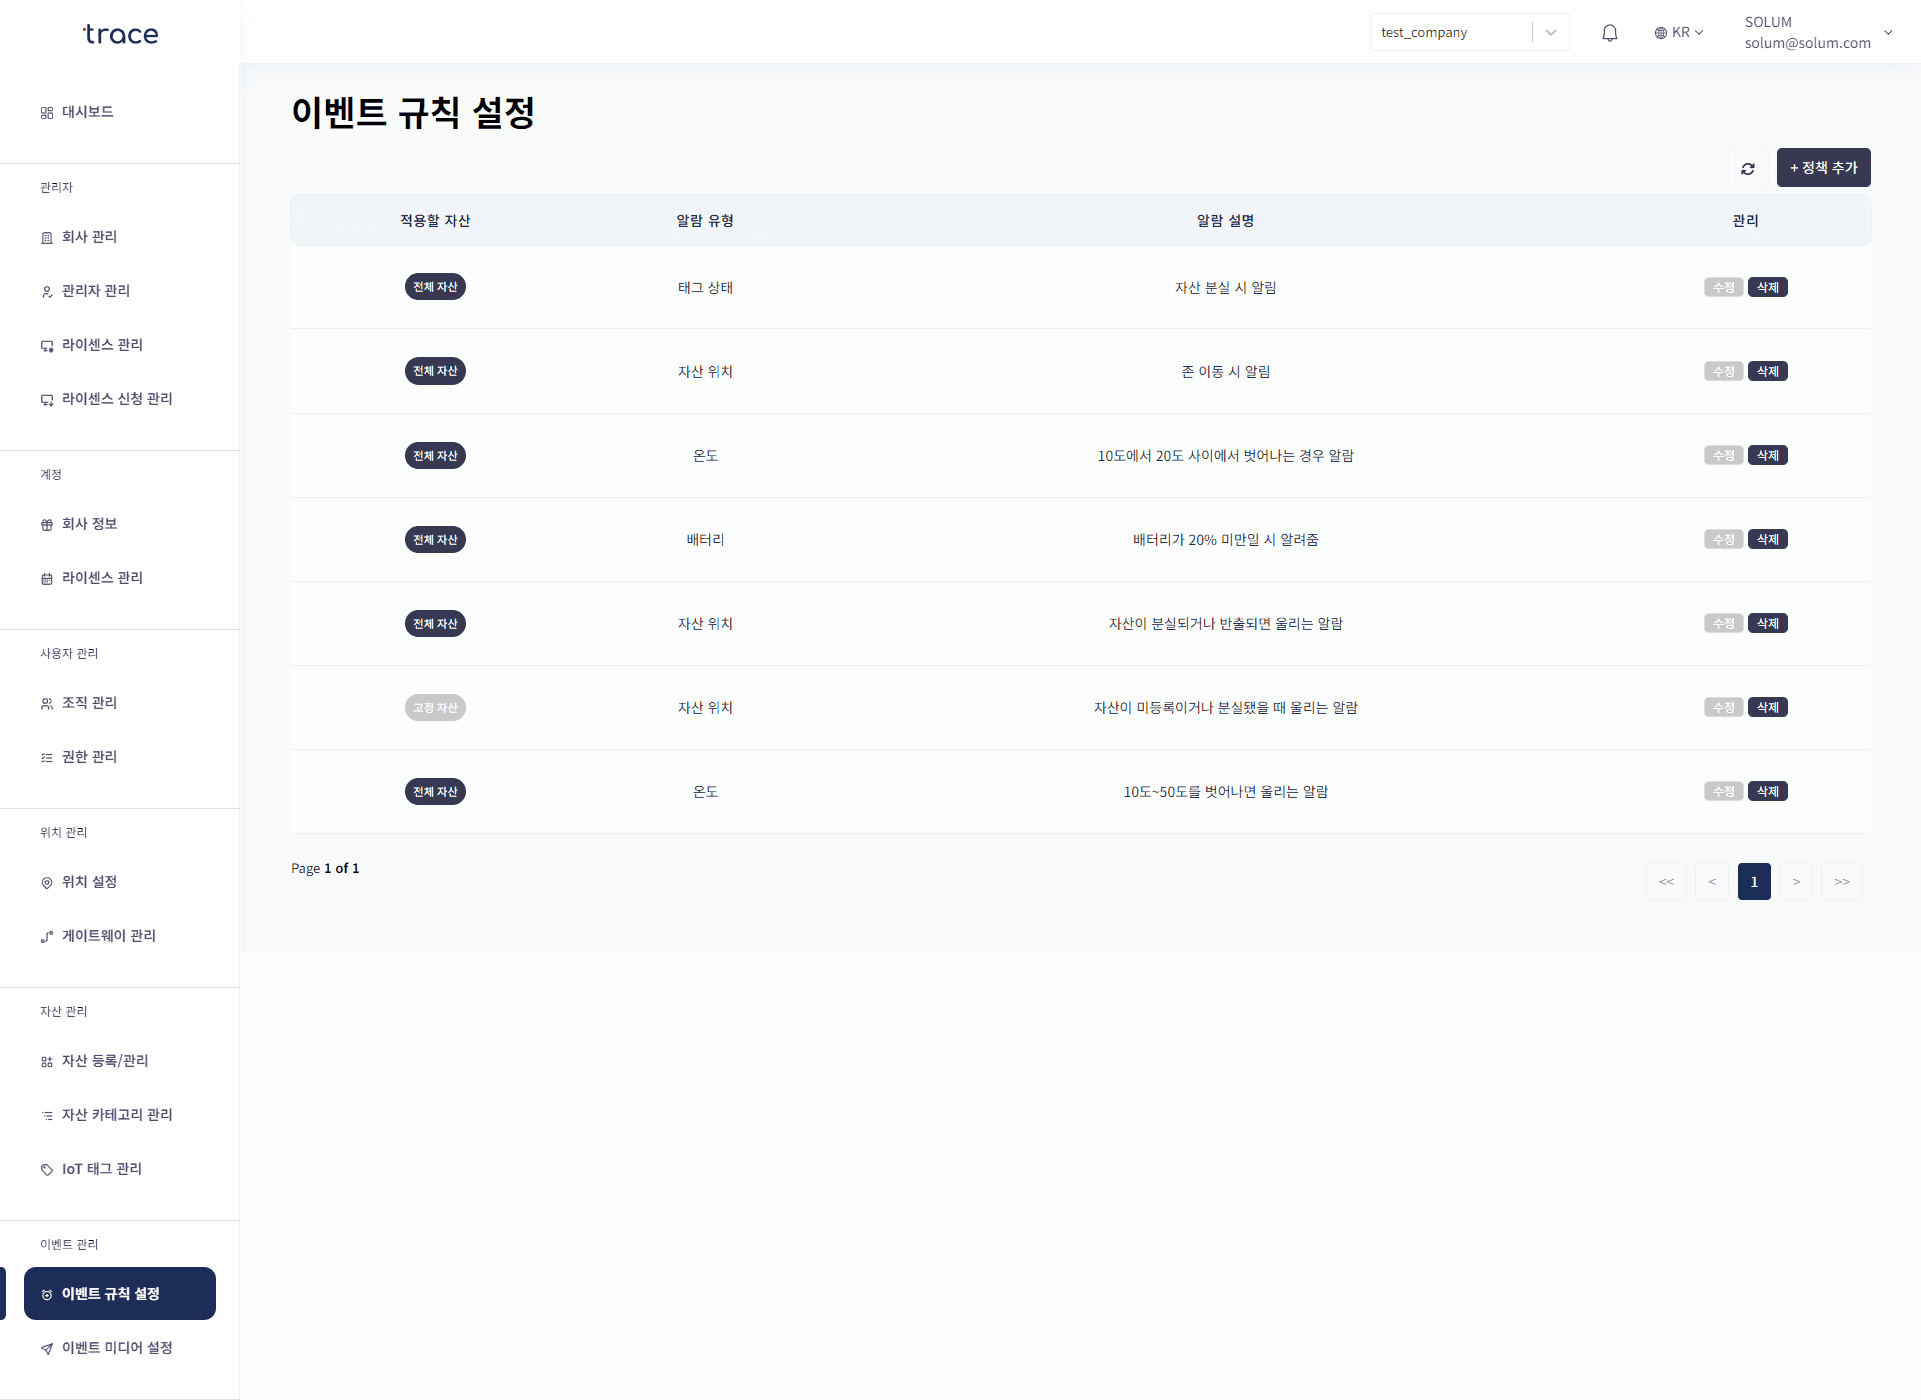
Task: Select page 1 in pagination
Action: 1753,882
